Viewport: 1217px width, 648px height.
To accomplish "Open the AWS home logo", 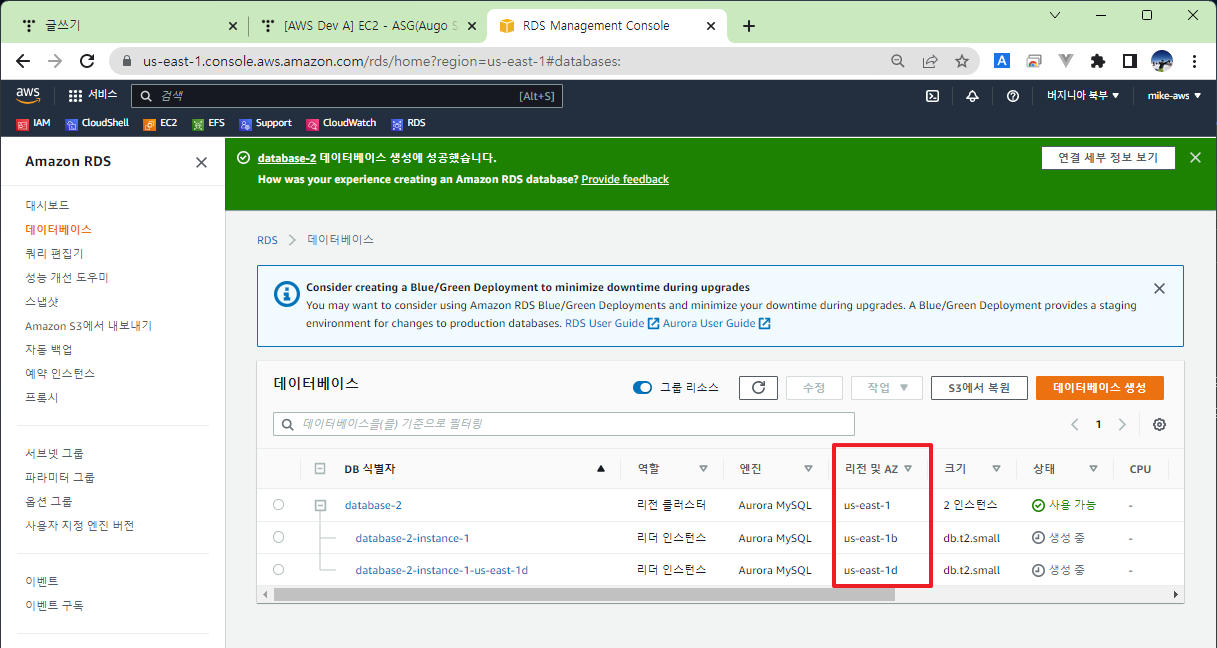I will [28, 95].
